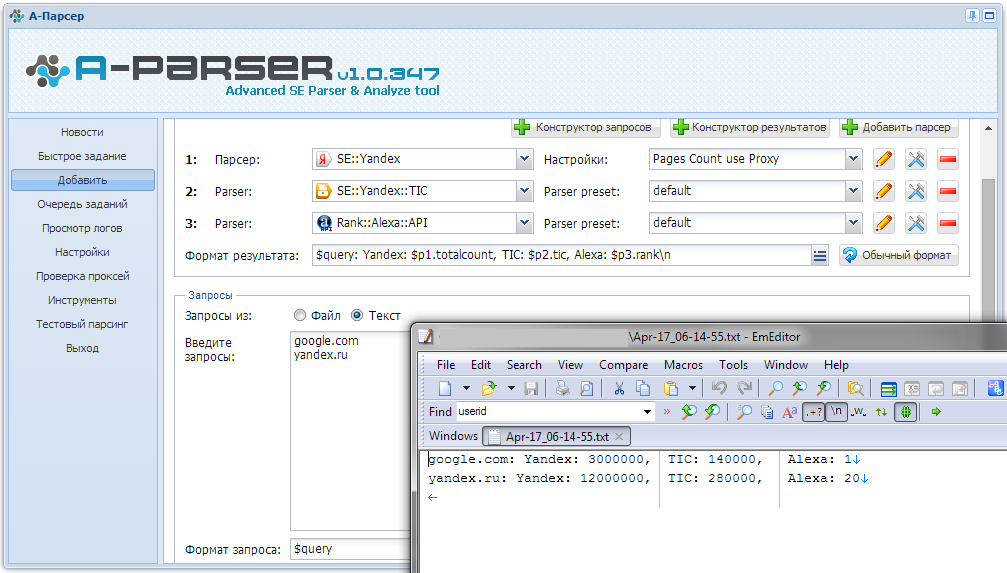Open the SE::Yandex::TIC parser dropdown
Screen dimensions: 1007x573
coord(525,191)
